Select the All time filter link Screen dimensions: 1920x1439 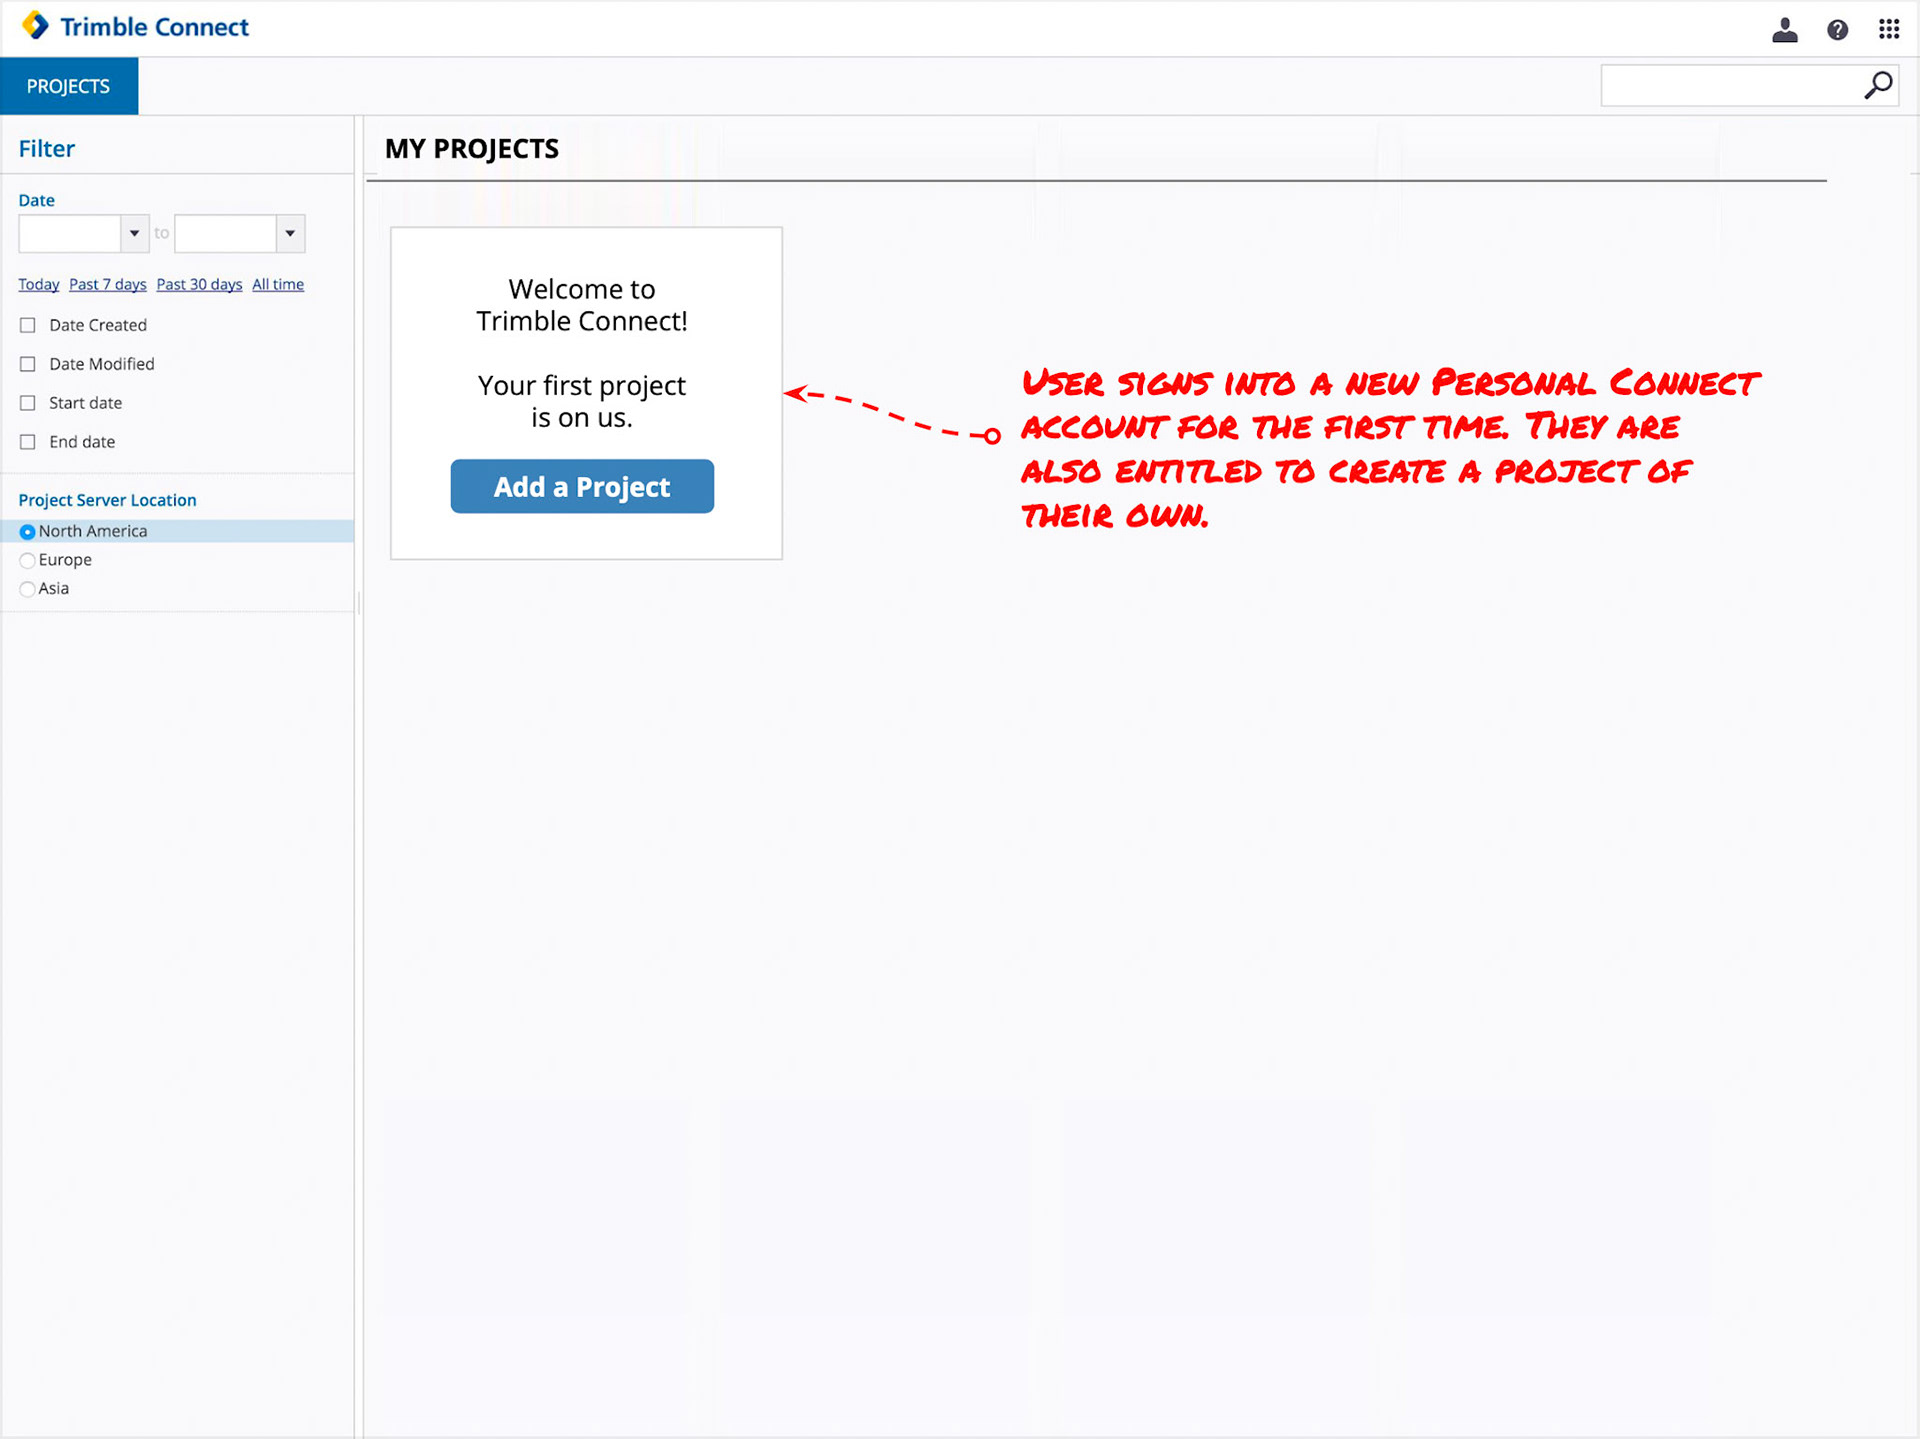coord(277,285)
